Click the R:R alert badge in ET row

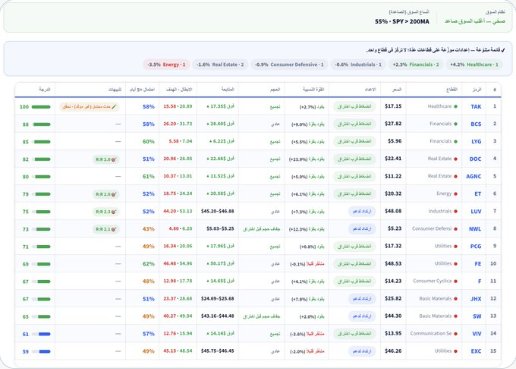[x=106, y=194]
